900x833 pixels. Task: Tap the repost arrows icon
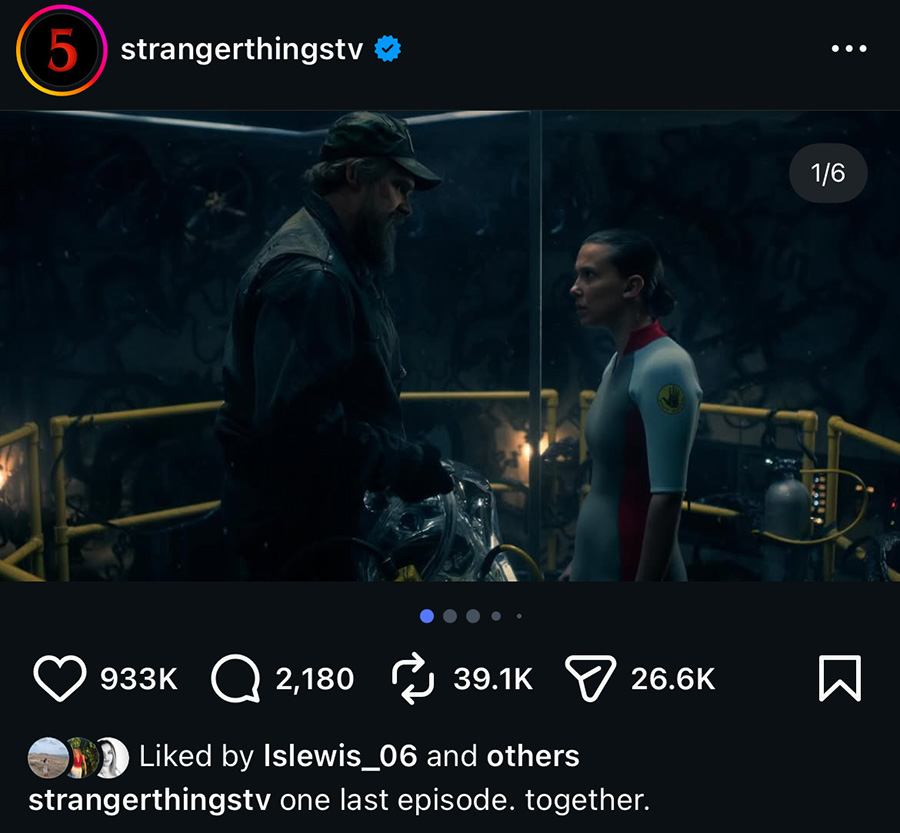(413, 679)
